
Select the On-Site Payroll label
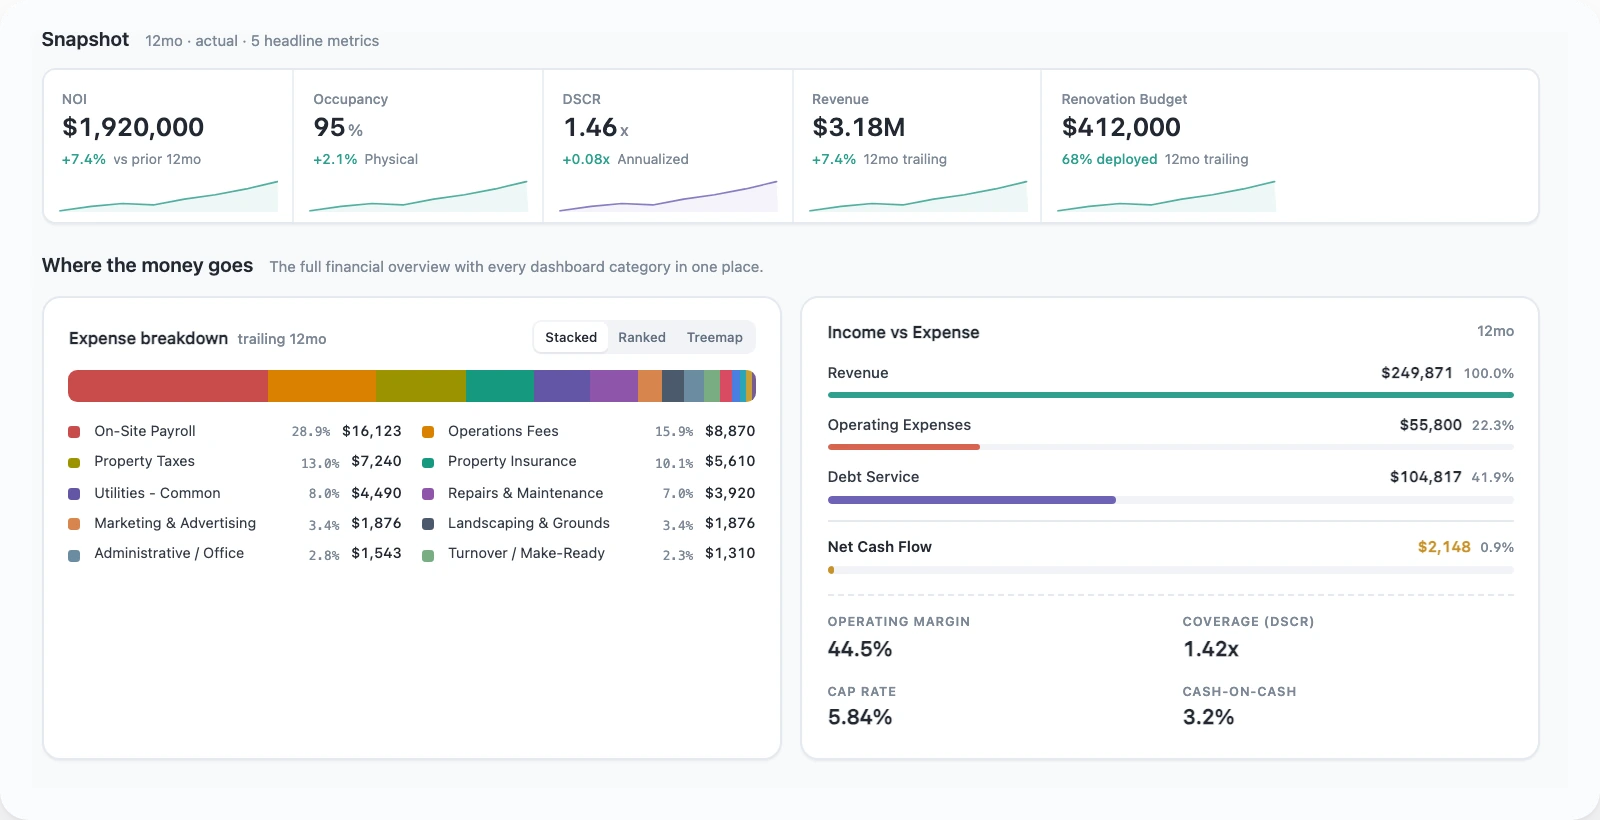[x=145, y=431]
